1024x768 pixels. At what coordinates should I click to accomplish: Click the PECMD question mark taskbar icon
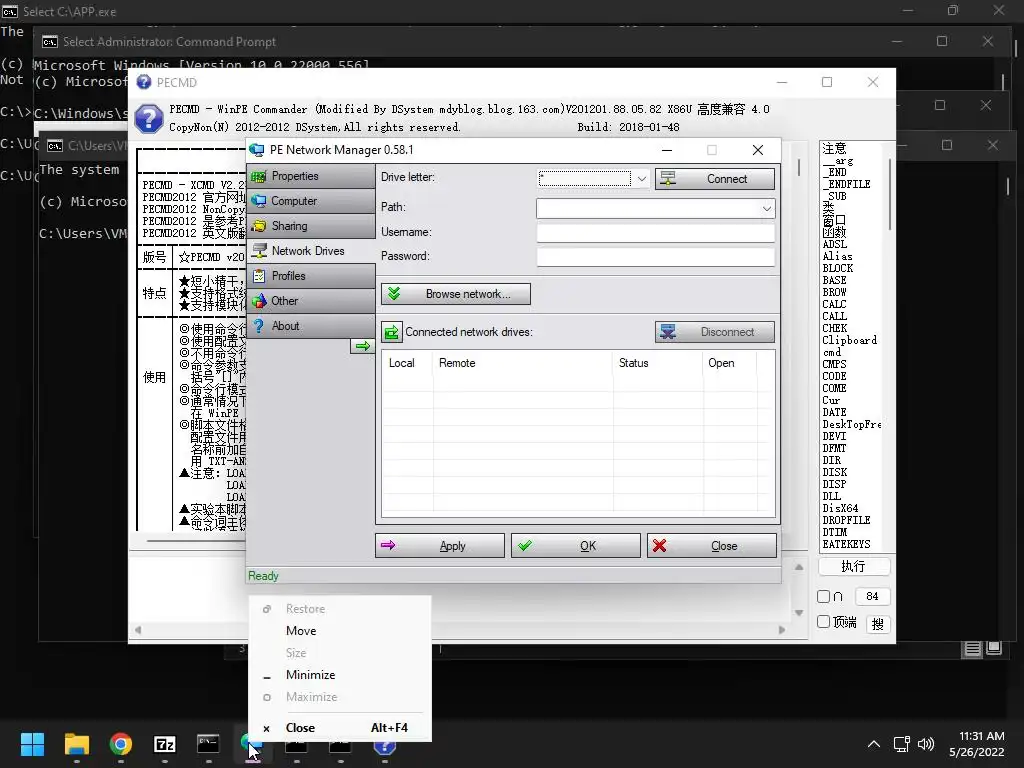click(385, 746)
